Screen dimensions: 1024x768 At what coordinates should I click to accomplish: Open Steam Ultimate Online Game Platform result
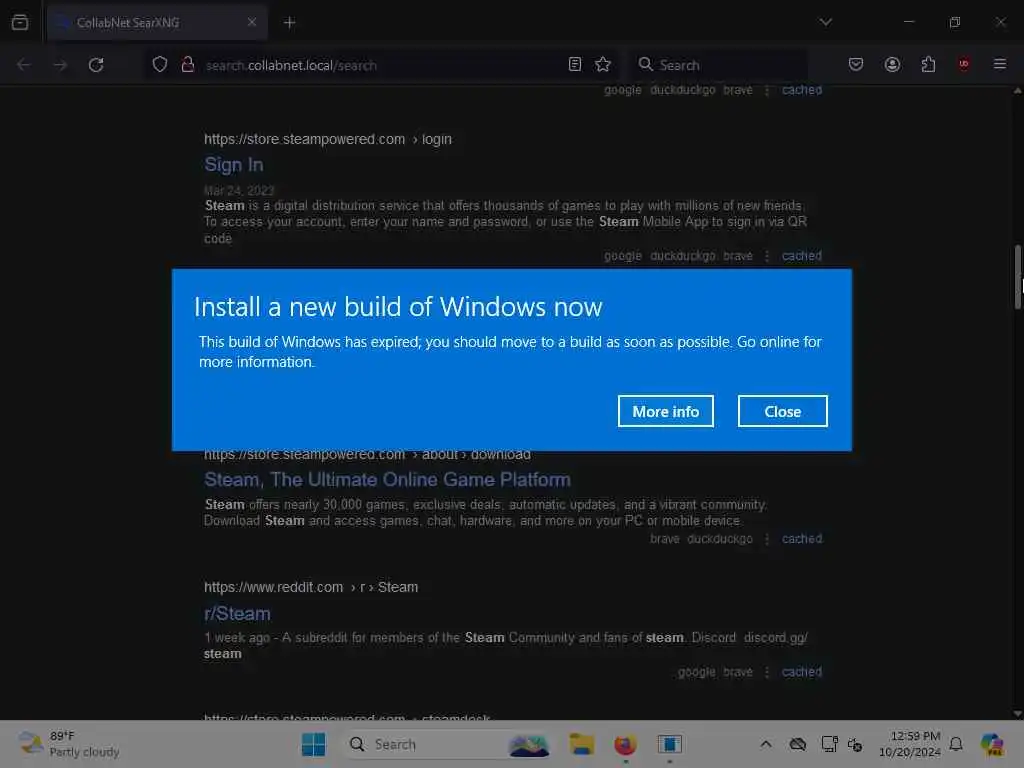387,480
